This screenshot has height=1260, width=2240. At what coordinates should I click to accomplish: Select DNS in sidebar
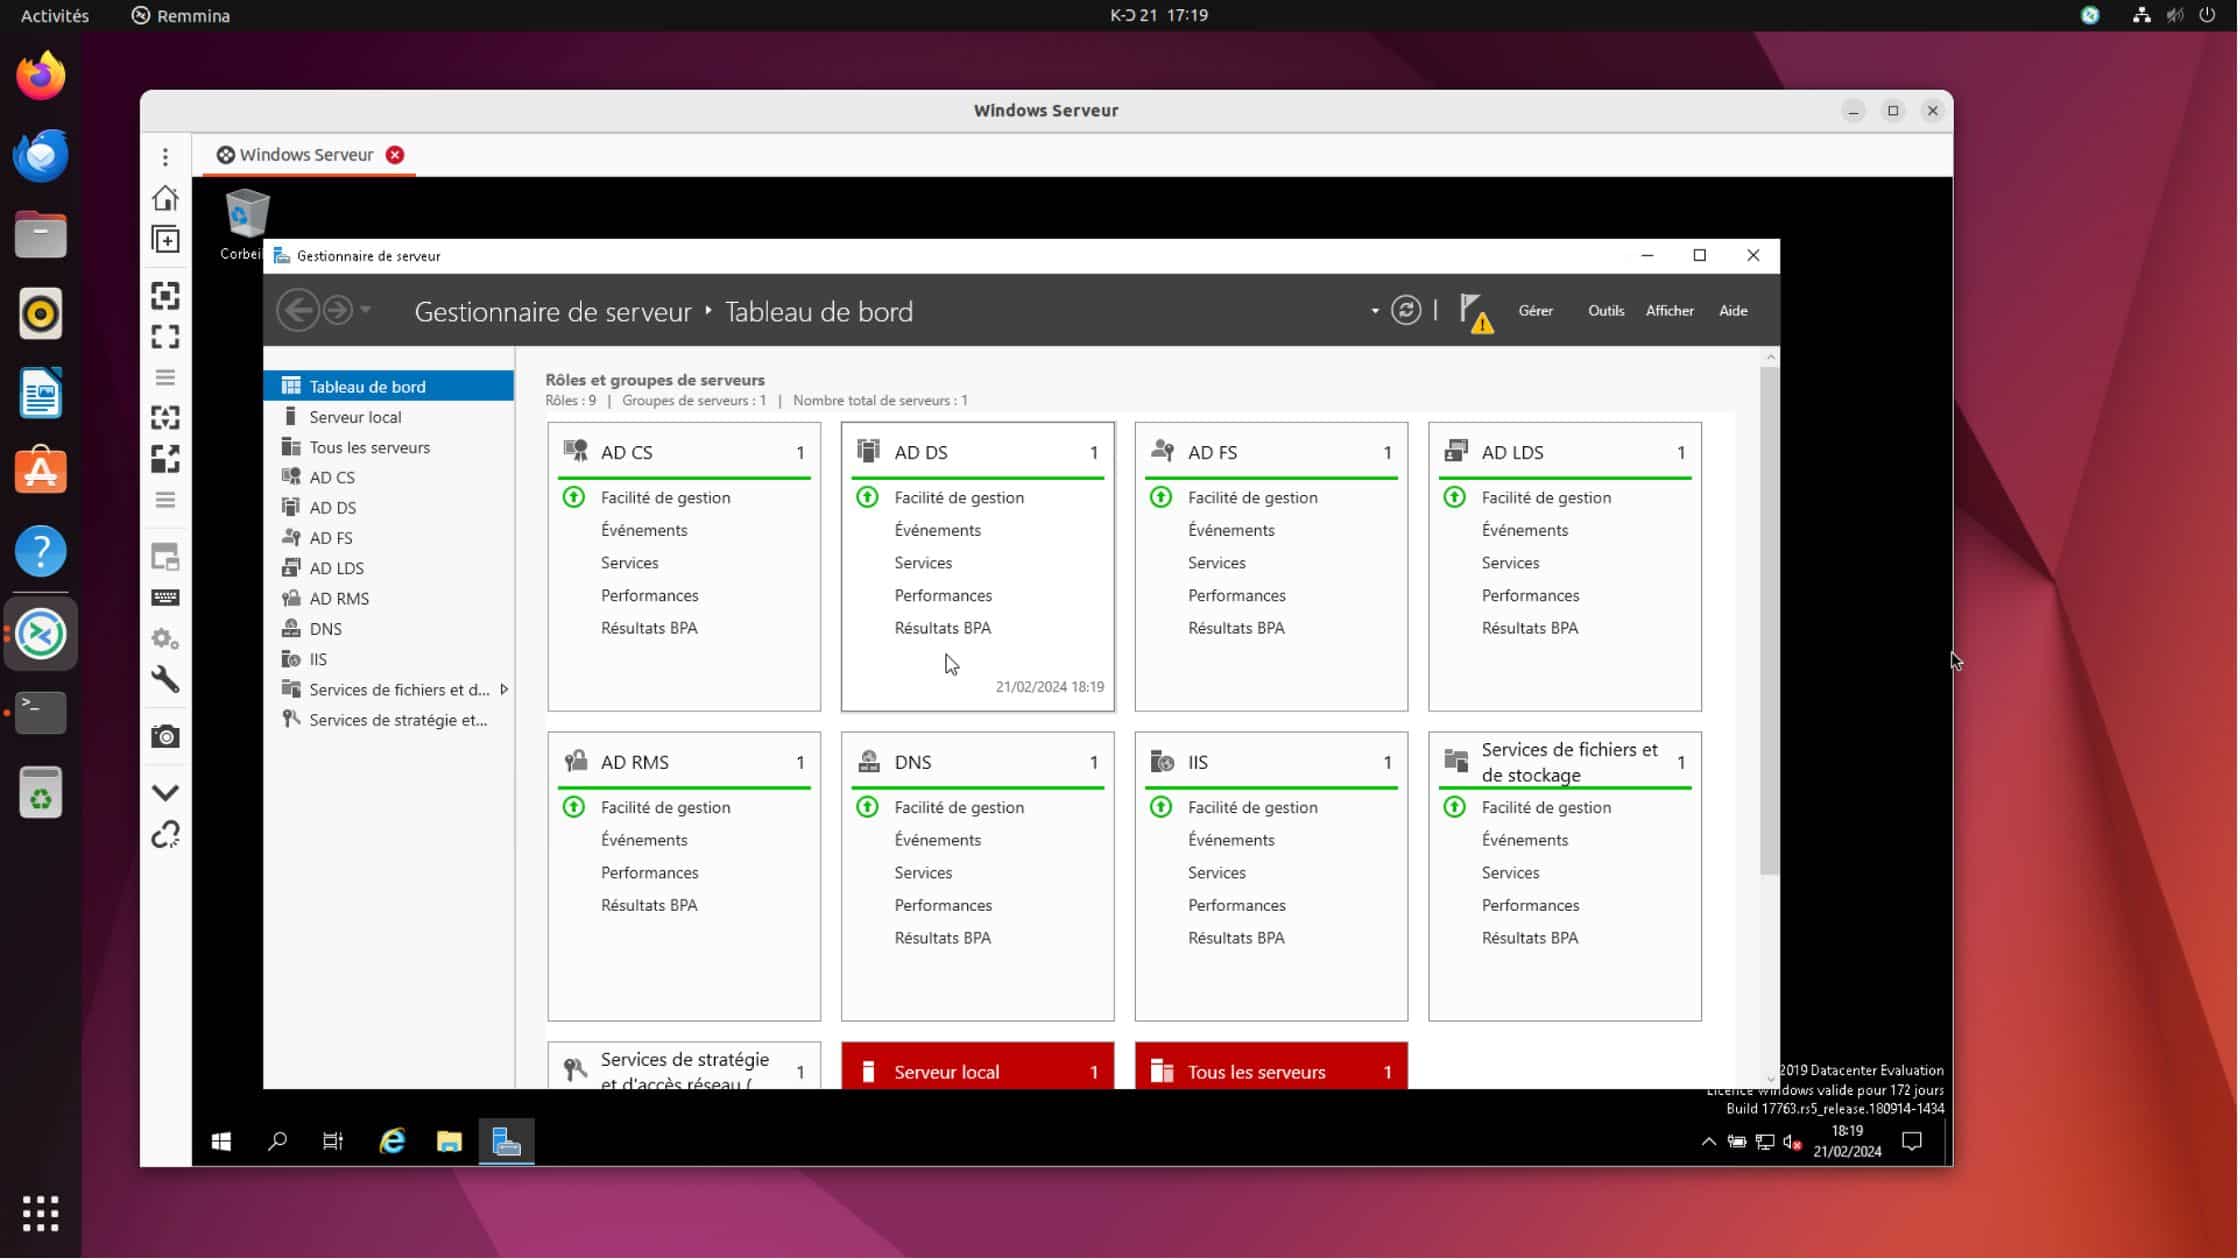pyautogui.click(x=389, y=629)
